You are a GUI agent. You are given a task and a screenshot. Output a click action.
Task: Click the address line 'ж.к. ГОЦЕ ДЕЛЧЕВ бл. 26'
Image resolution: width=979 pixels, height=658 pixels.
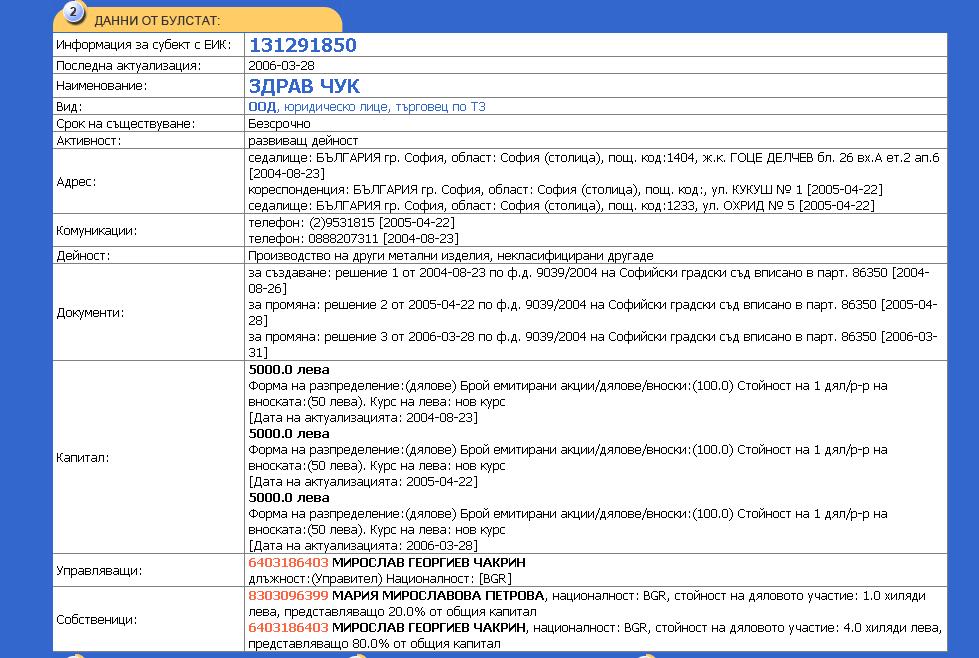coord(594,165)
